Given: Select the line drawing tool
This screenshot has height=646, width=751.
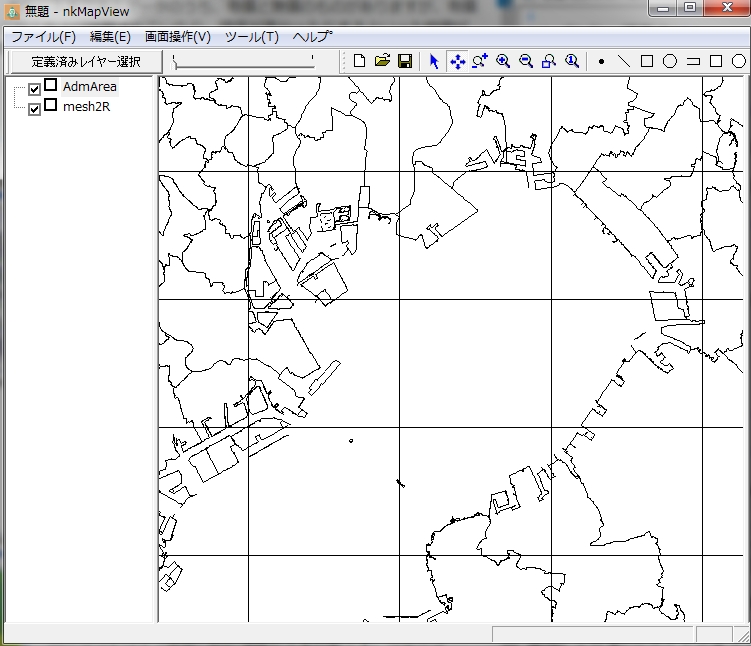Looking at the screenshot, I should click(624, 61).
